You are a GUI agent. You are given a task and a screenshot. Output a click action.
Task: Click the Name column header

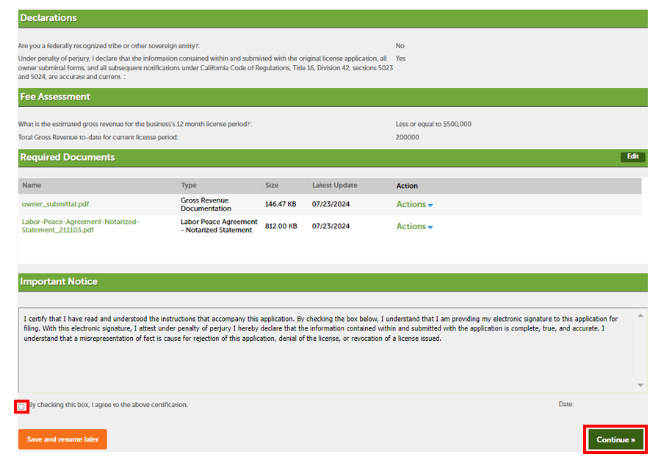pos(32,185)
